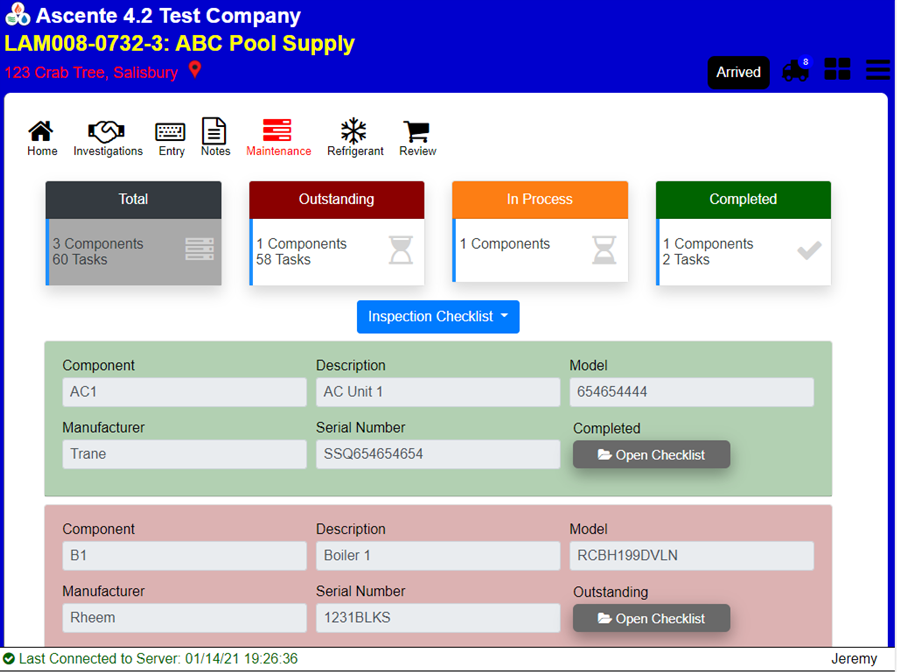
Task: Select the Total components card
Action: (133, 234)
